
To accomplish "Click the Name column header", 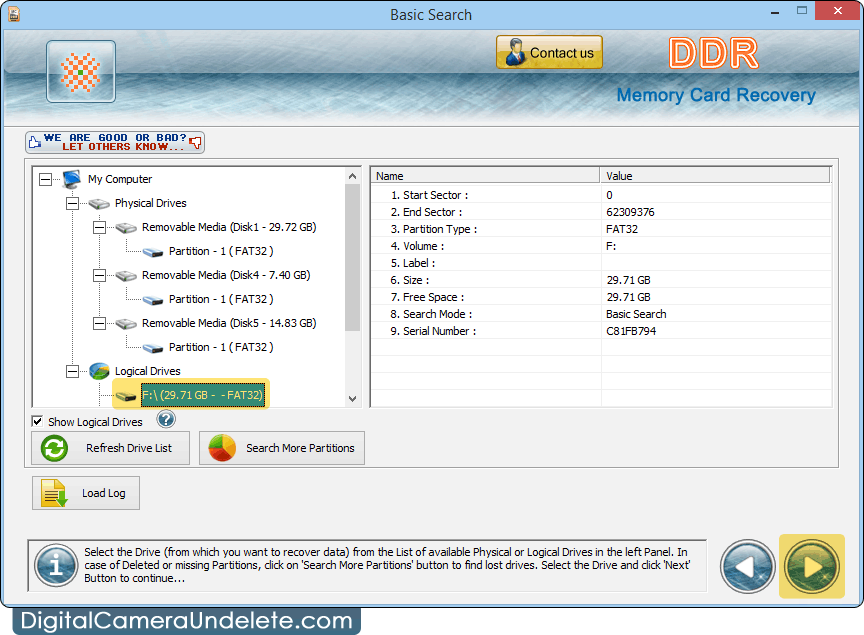I will [485, 176].
